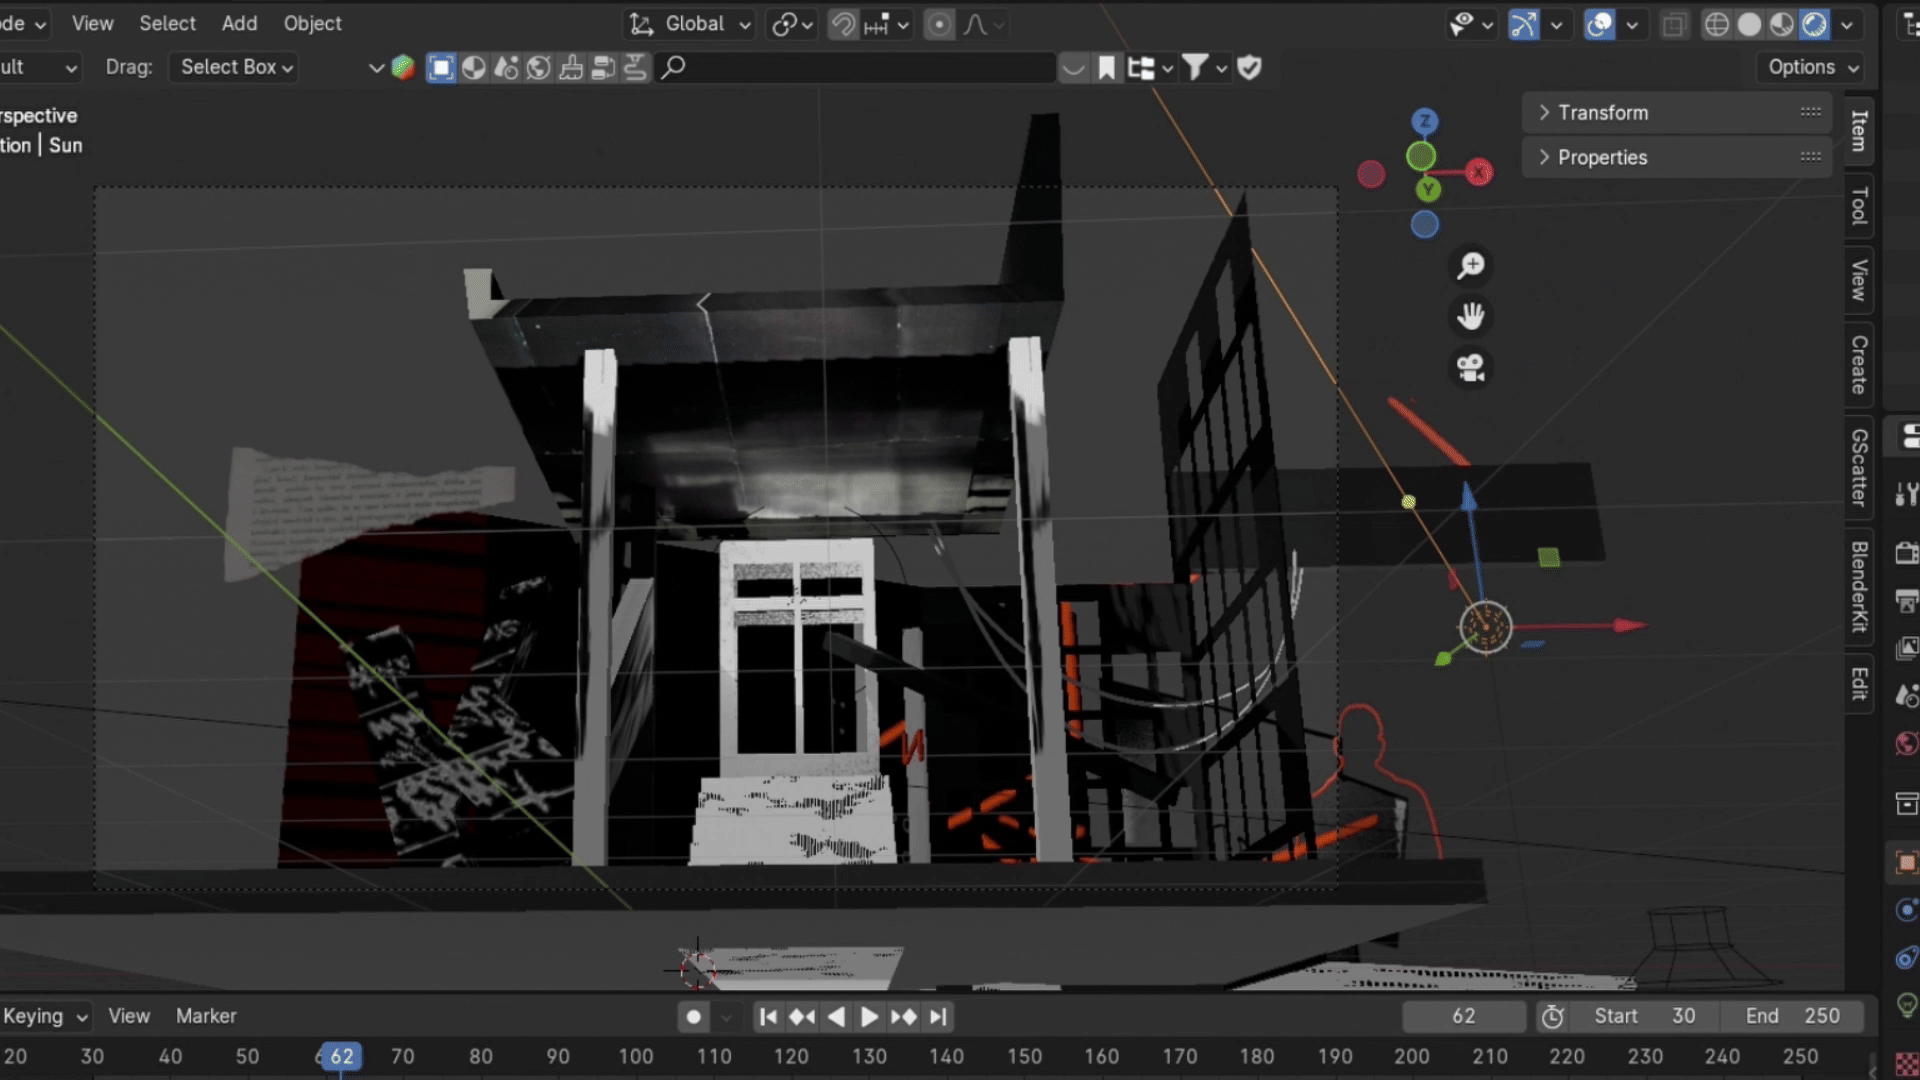Switch to the GScatter sidebar tab
The height and width of the screenshot is (1080, 1920).
1859,468
